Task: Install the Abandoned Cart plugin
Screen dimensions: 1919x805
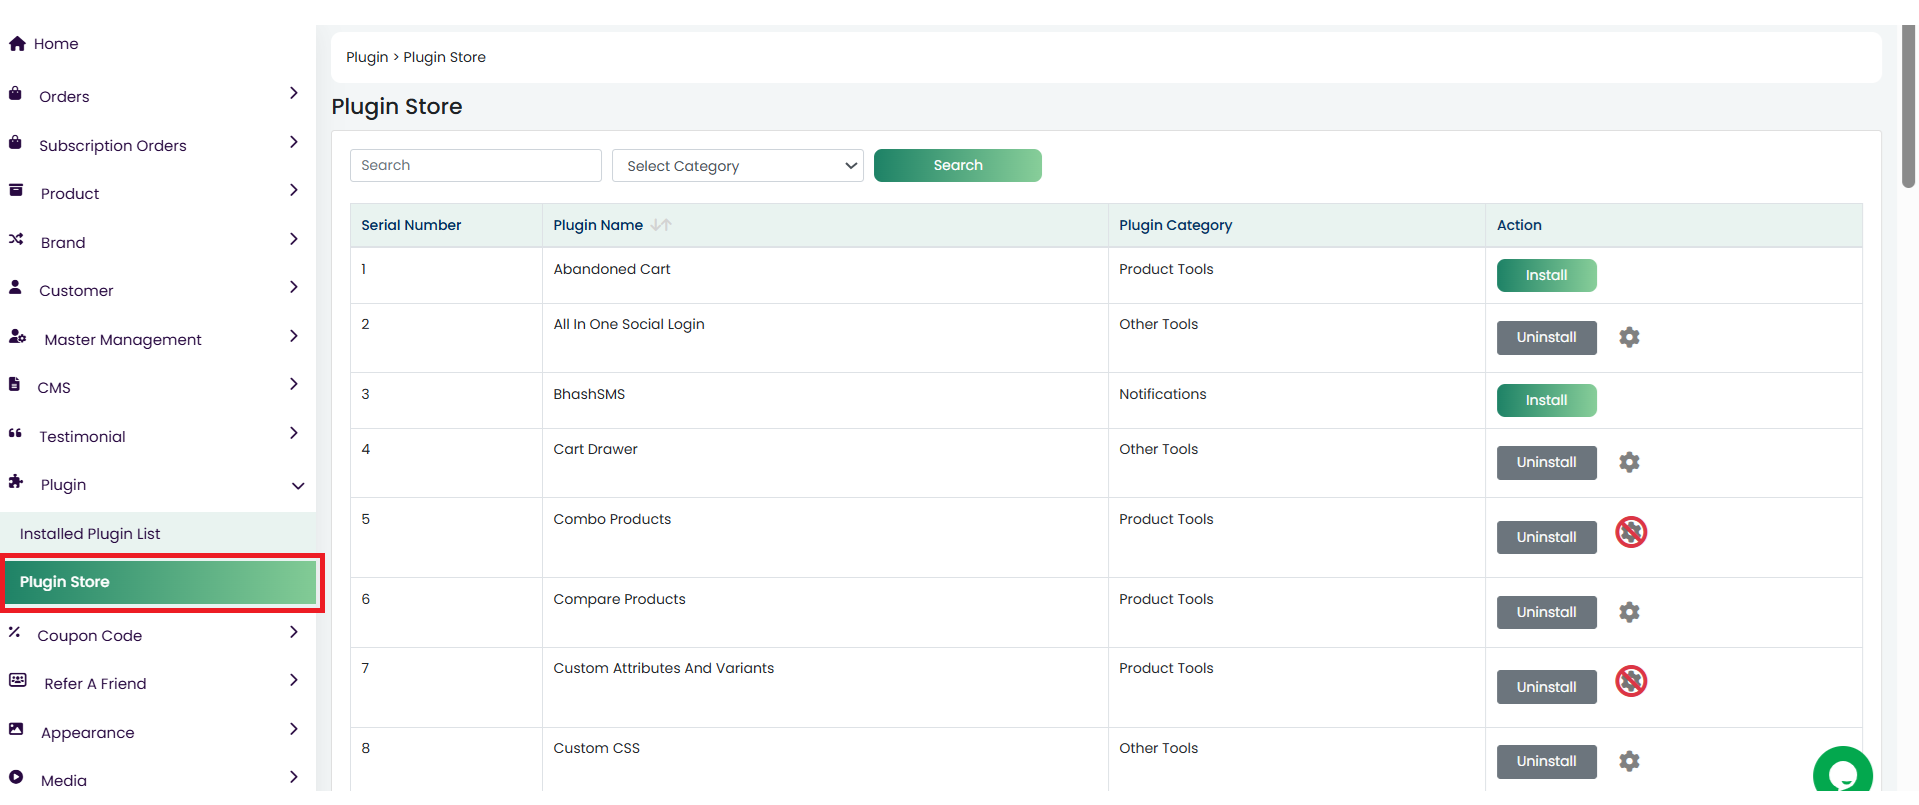Action: coord(1545,276)
